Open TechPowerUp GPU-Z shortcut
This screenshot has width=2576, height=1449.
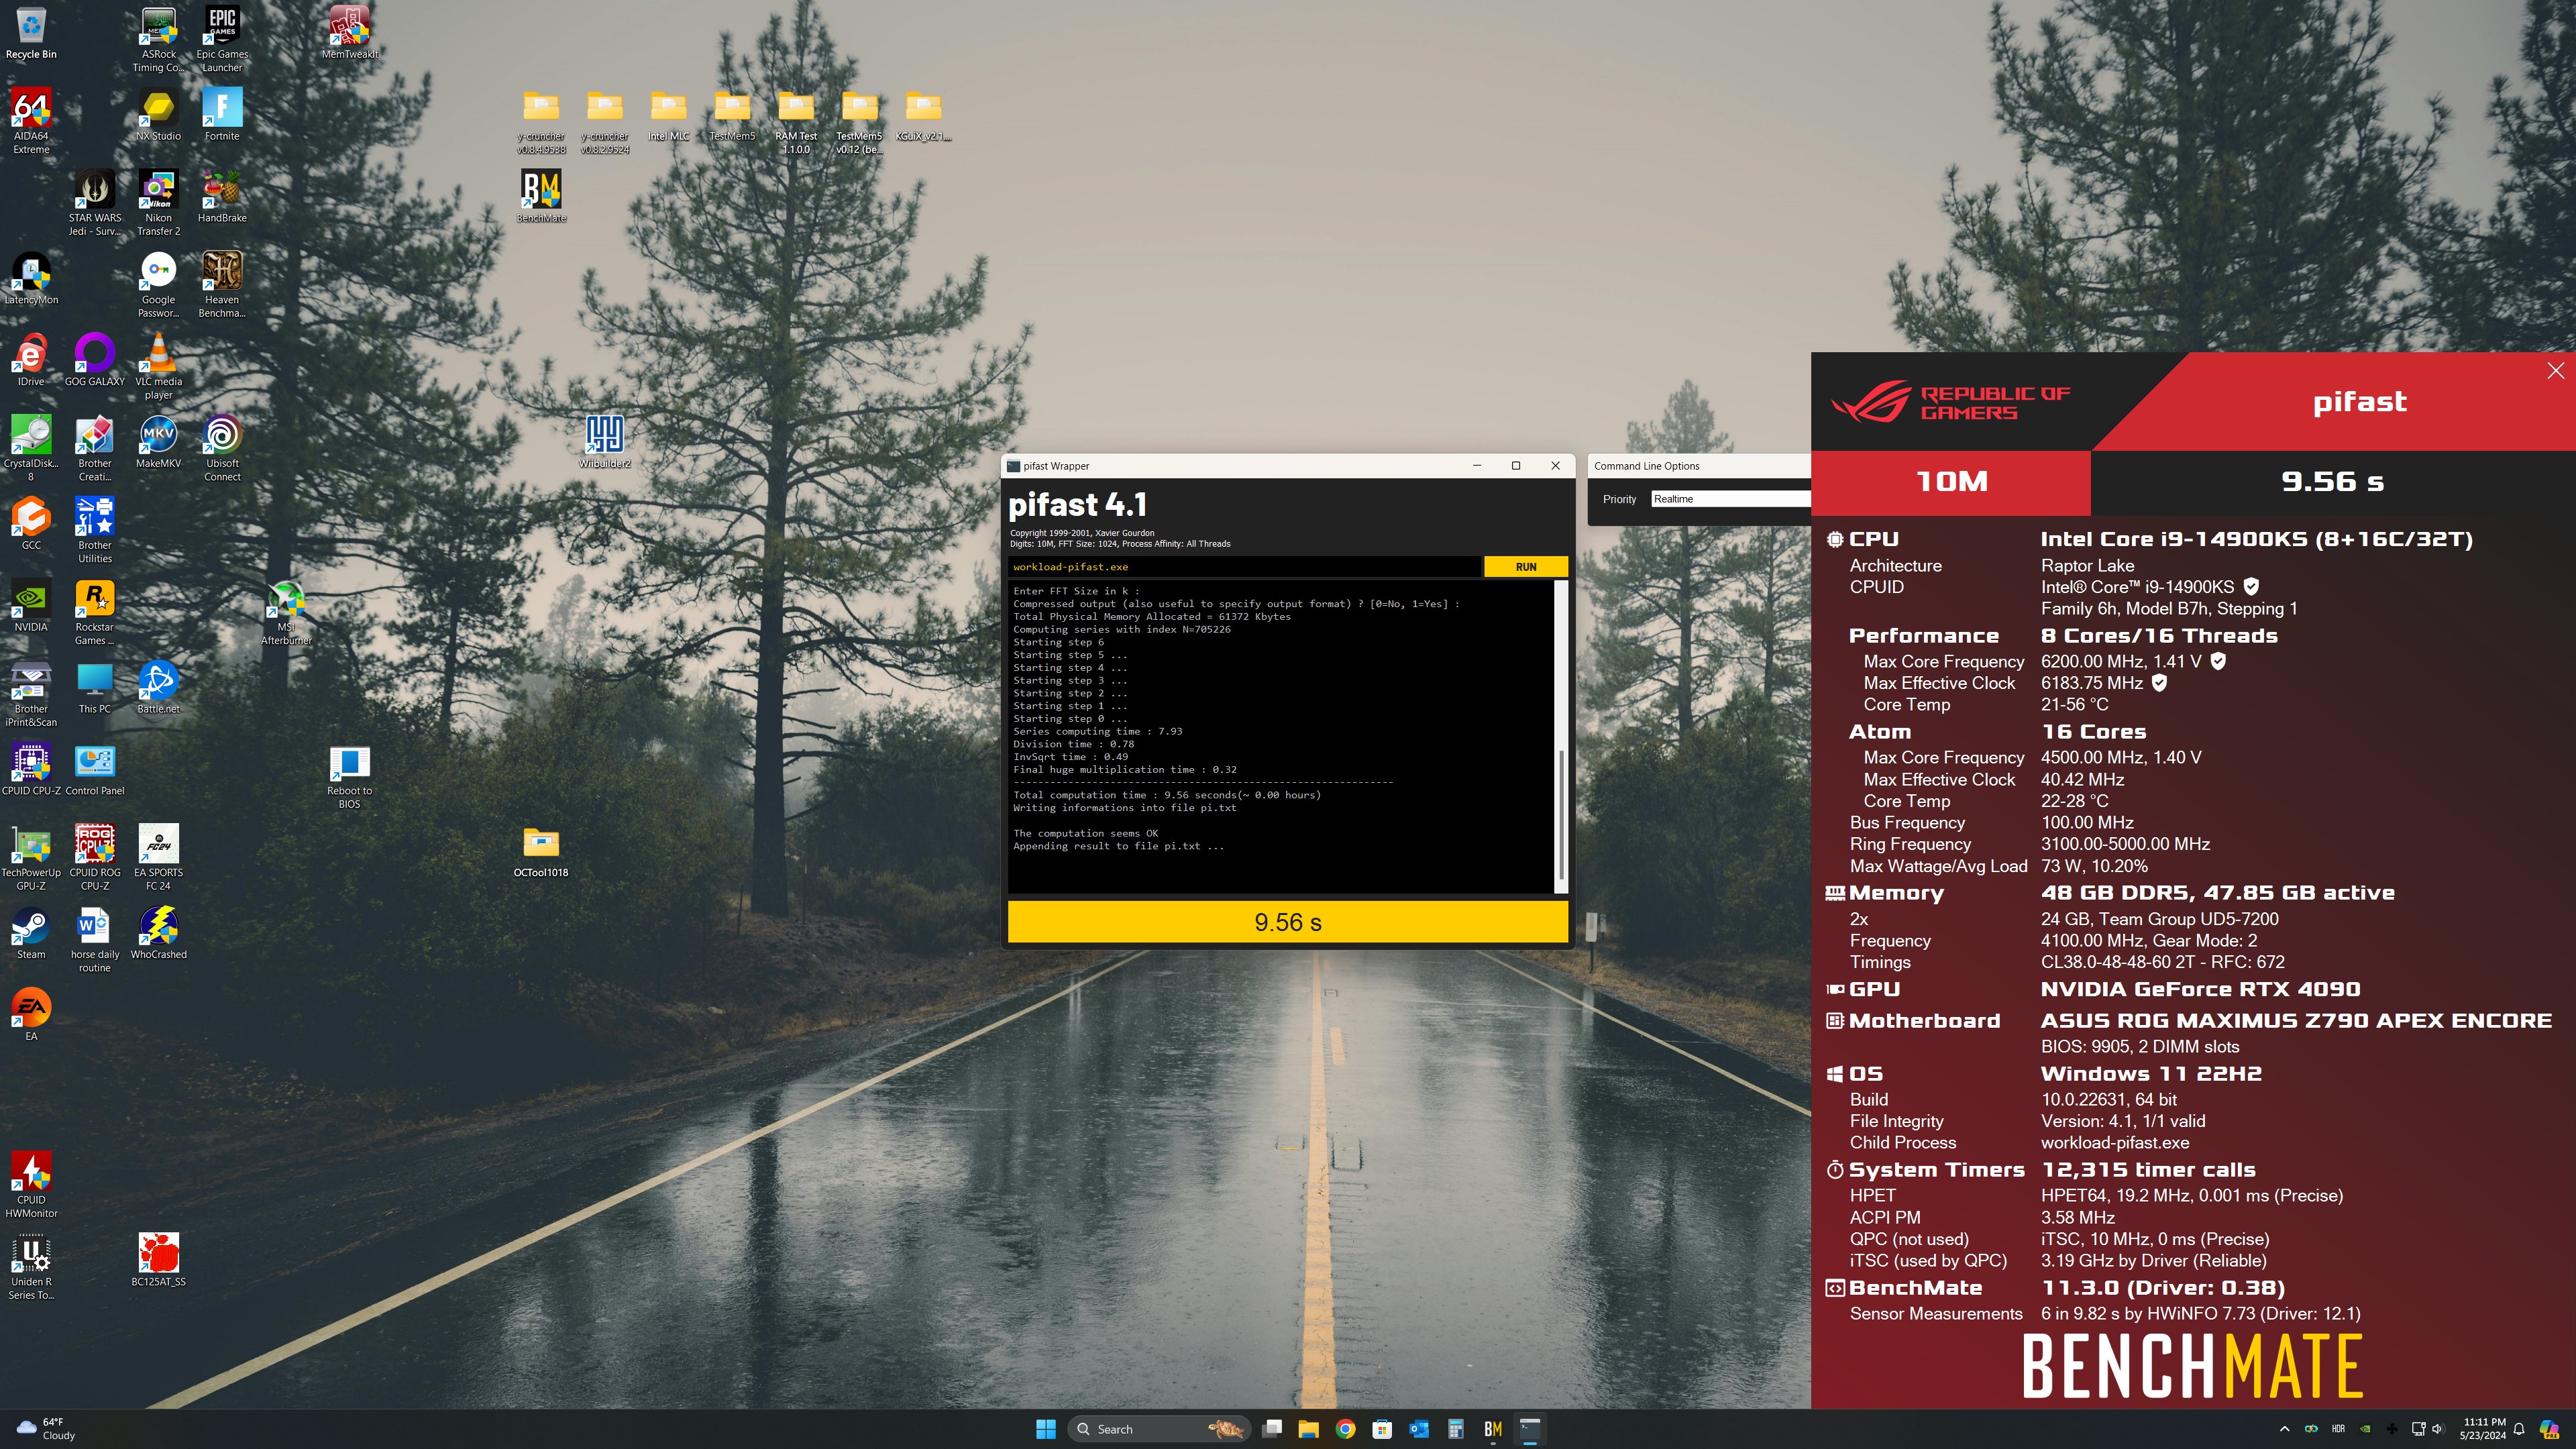pos(31,857)
